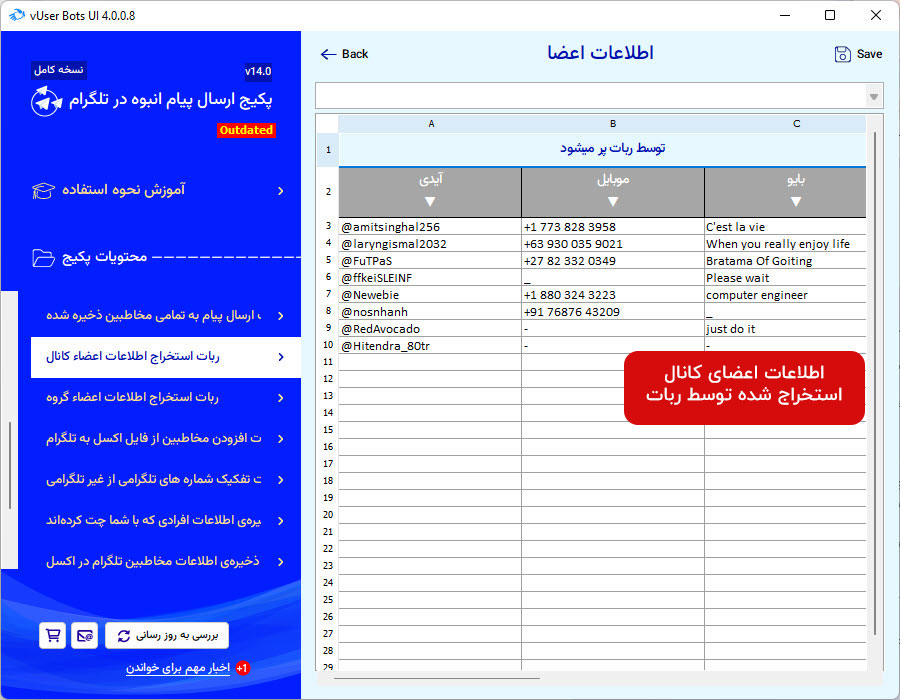The height and width of the screenshot is (700, 900).
Task: Select column B header
Action: [x=613, y=124]
